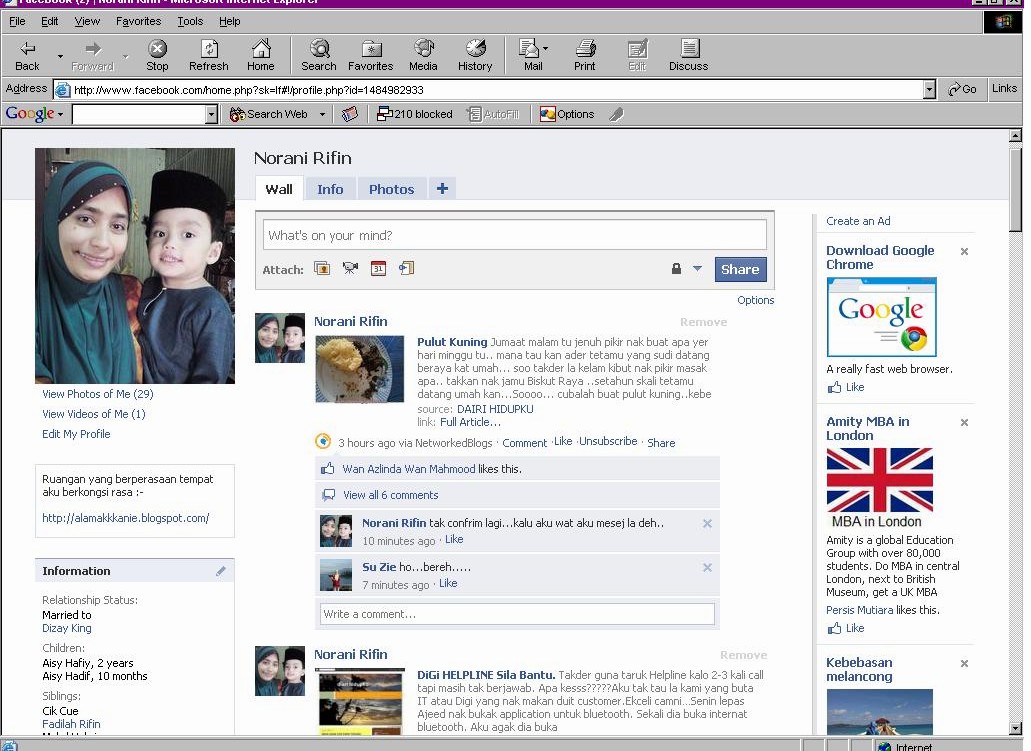This screenshot has height=751, width=1031.
Task: Open the Back button history dropdown arrow
Action: pos(60,57)
